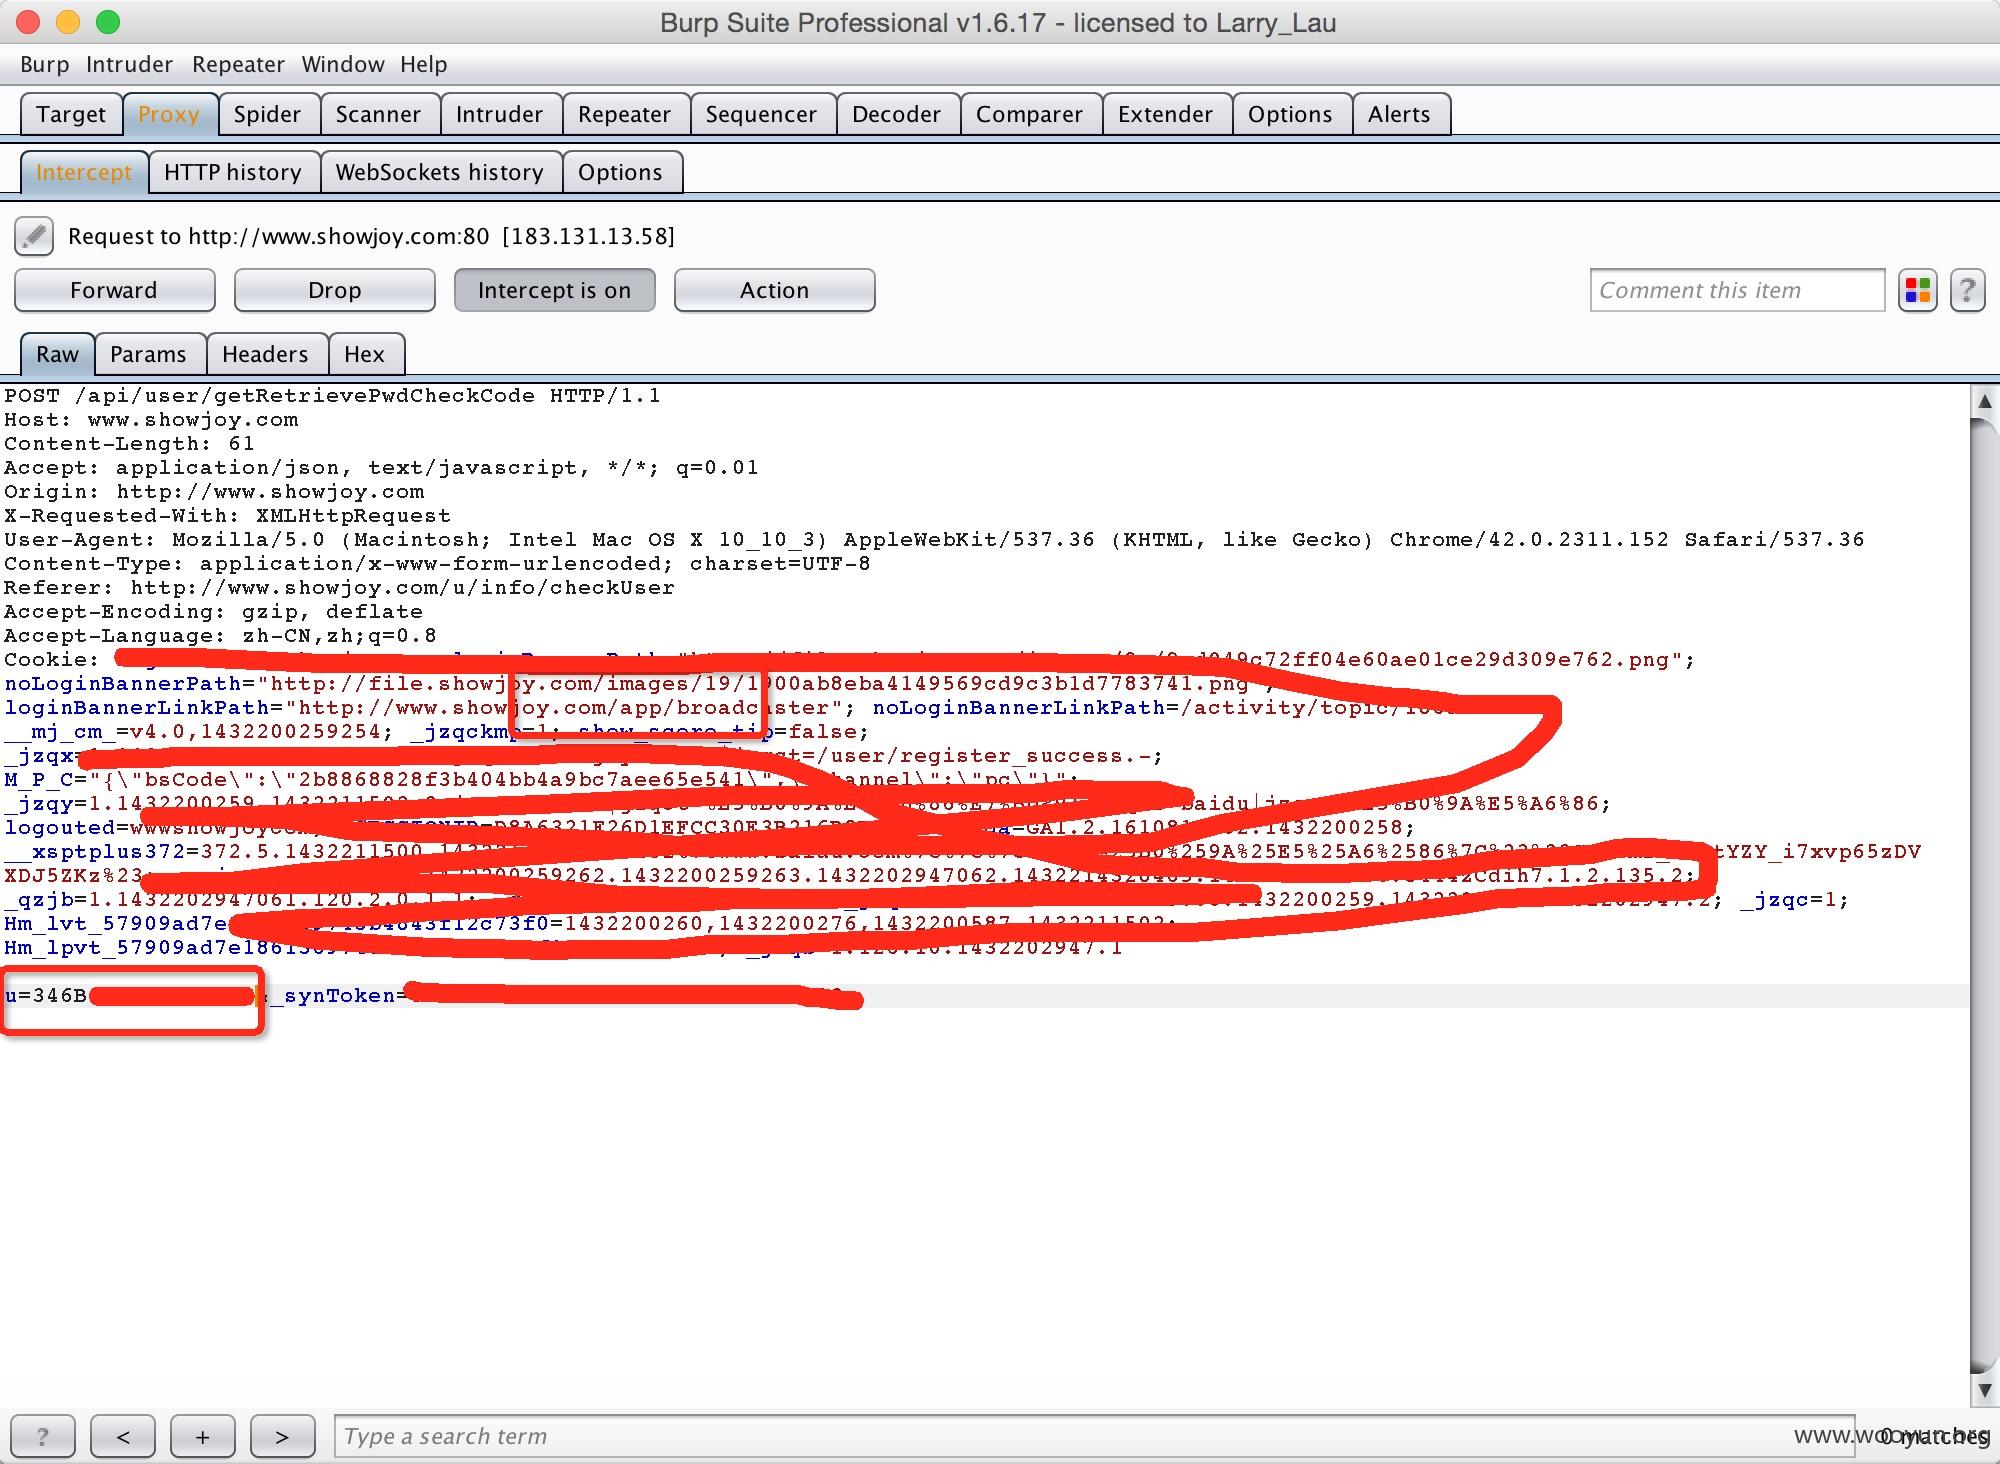
Task: Select the Raw view tab
Action: [x=57, y=354]
